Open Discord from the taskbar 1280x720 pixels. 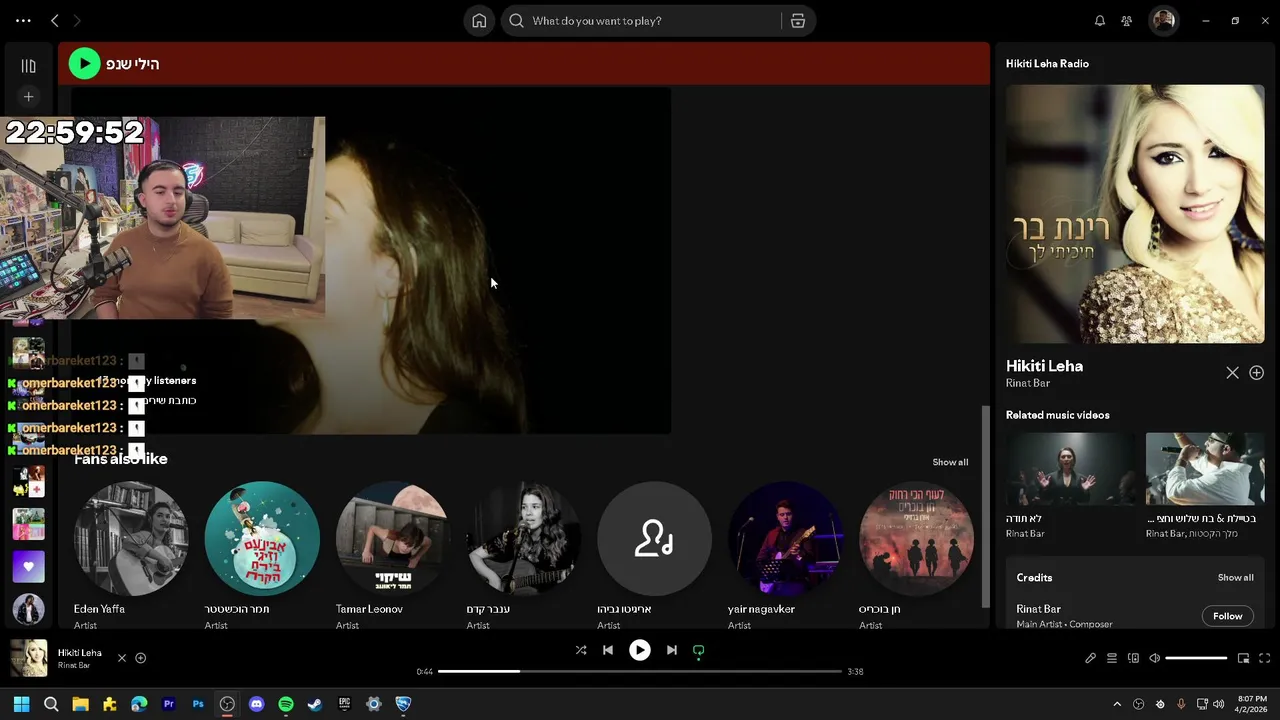tap(257, 704)
